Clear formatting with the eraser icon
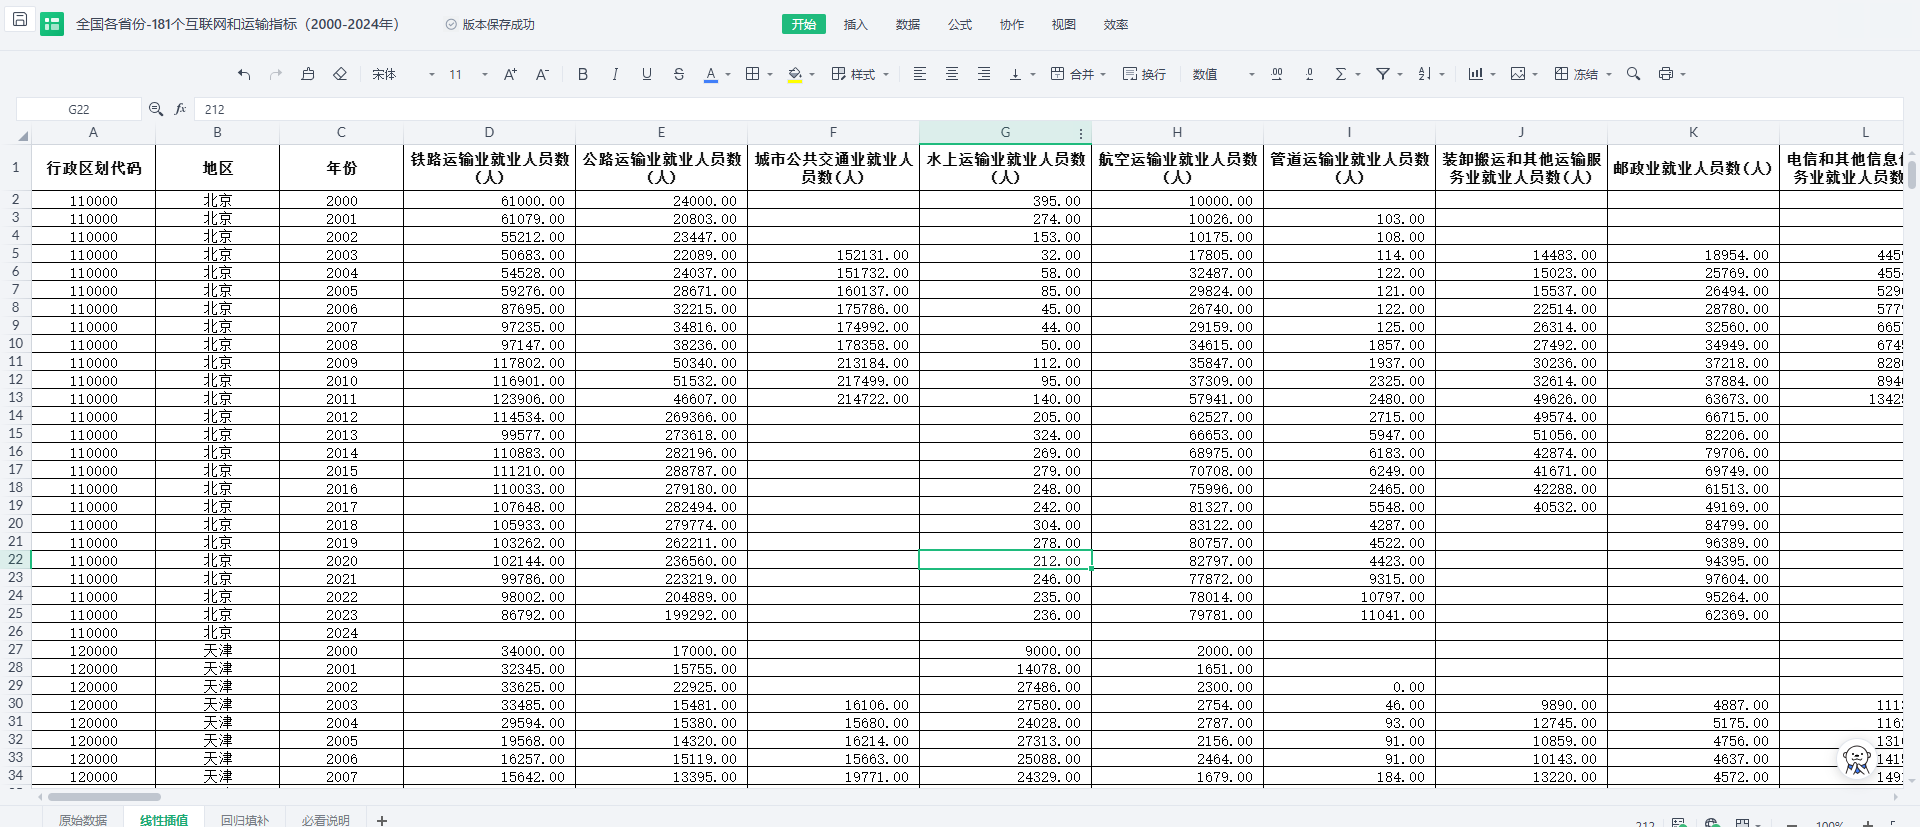Viewport: 1920px width, 827px height. [x=340, y=74]
